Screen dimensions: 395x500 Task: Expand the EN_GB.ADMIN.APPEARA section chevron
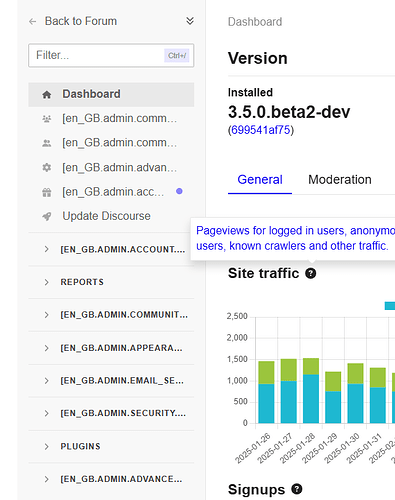(x=46, y=348)
